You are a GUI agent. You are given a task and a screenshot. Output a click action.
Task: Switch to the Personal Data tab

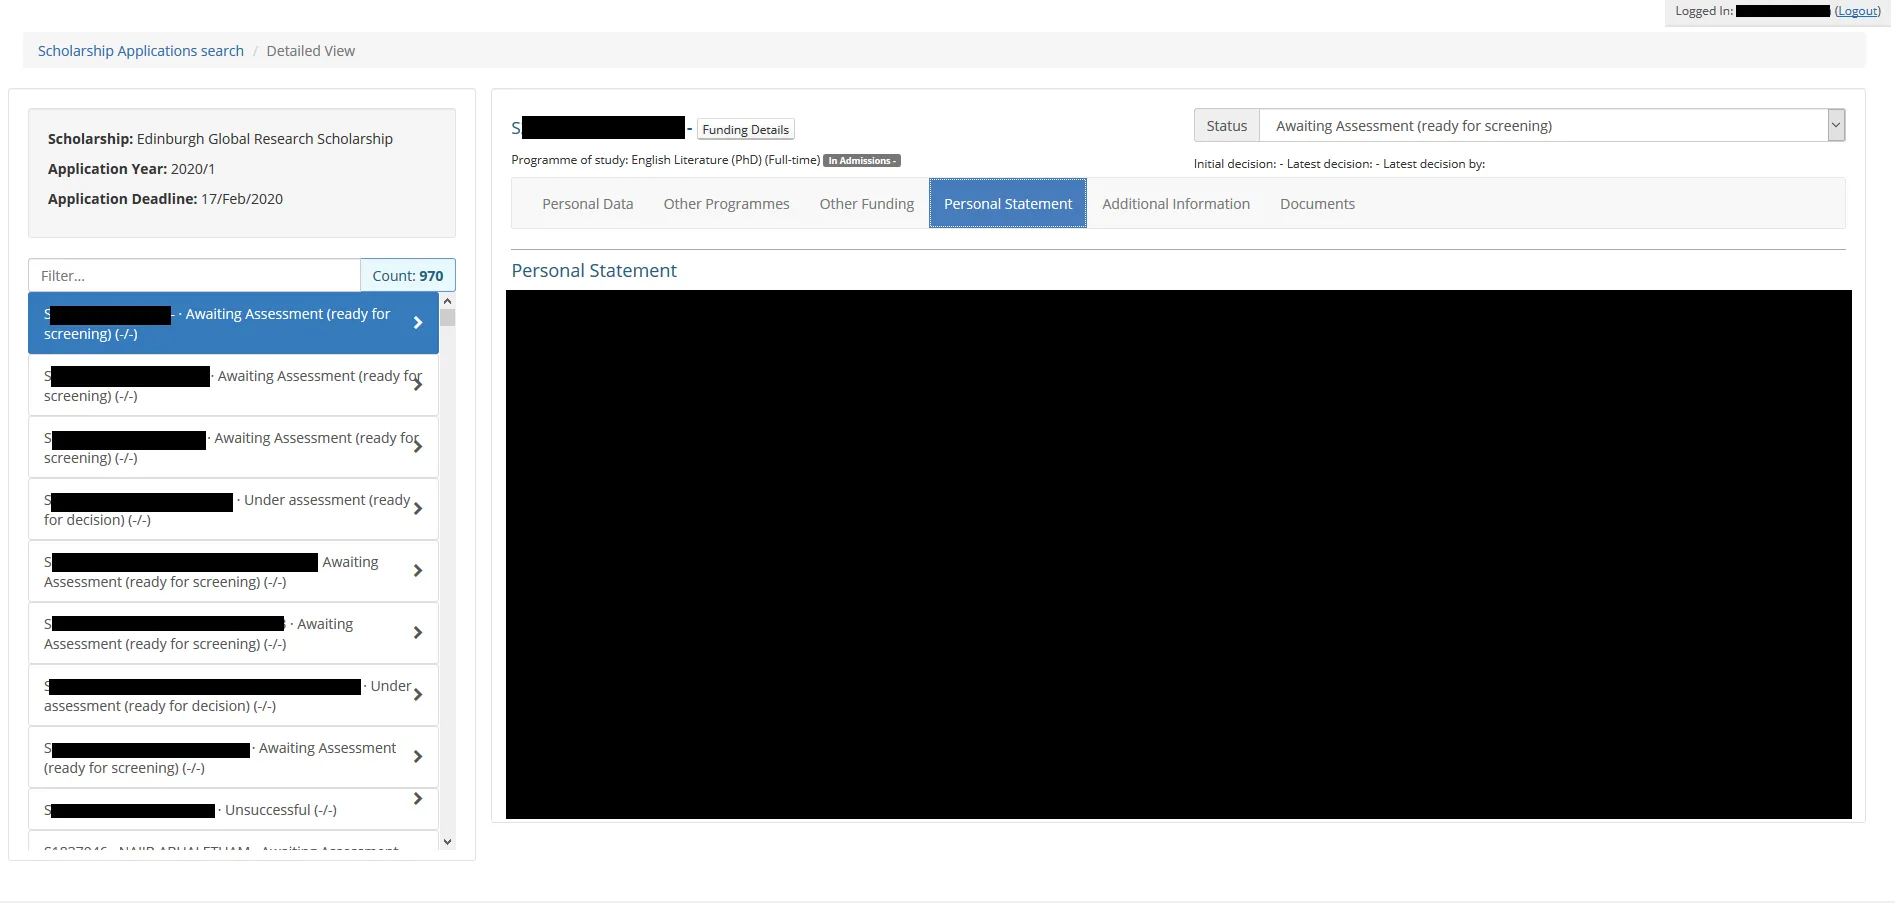point(587,204)
